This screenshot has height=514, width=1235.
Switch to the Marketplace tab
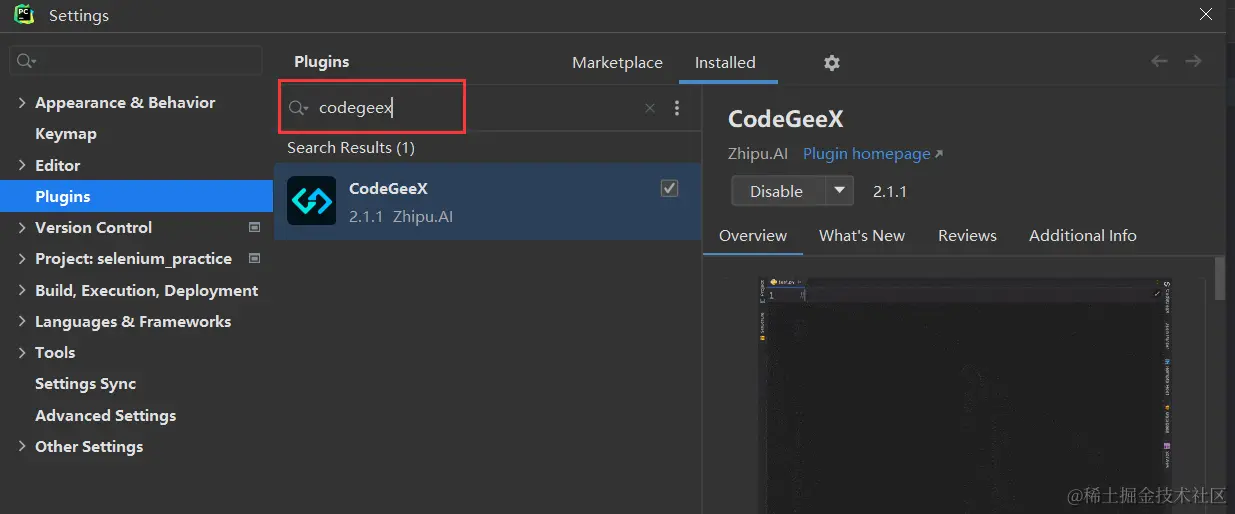[x=617, y=62]
